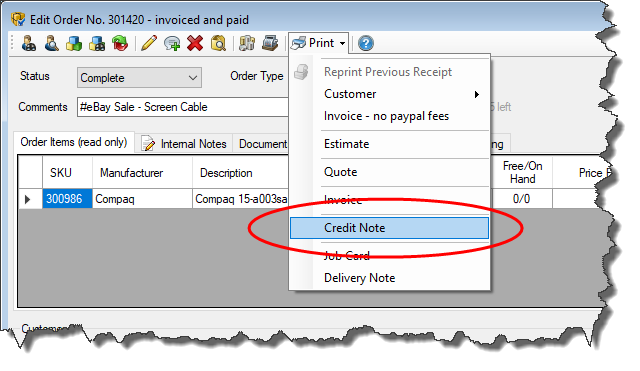Click the customer binoculars icon in toolbar

29,43
